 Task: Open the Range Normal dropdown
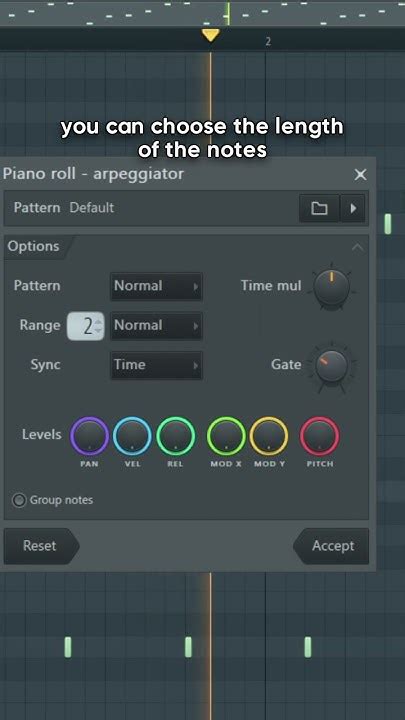tap(157, 326)
